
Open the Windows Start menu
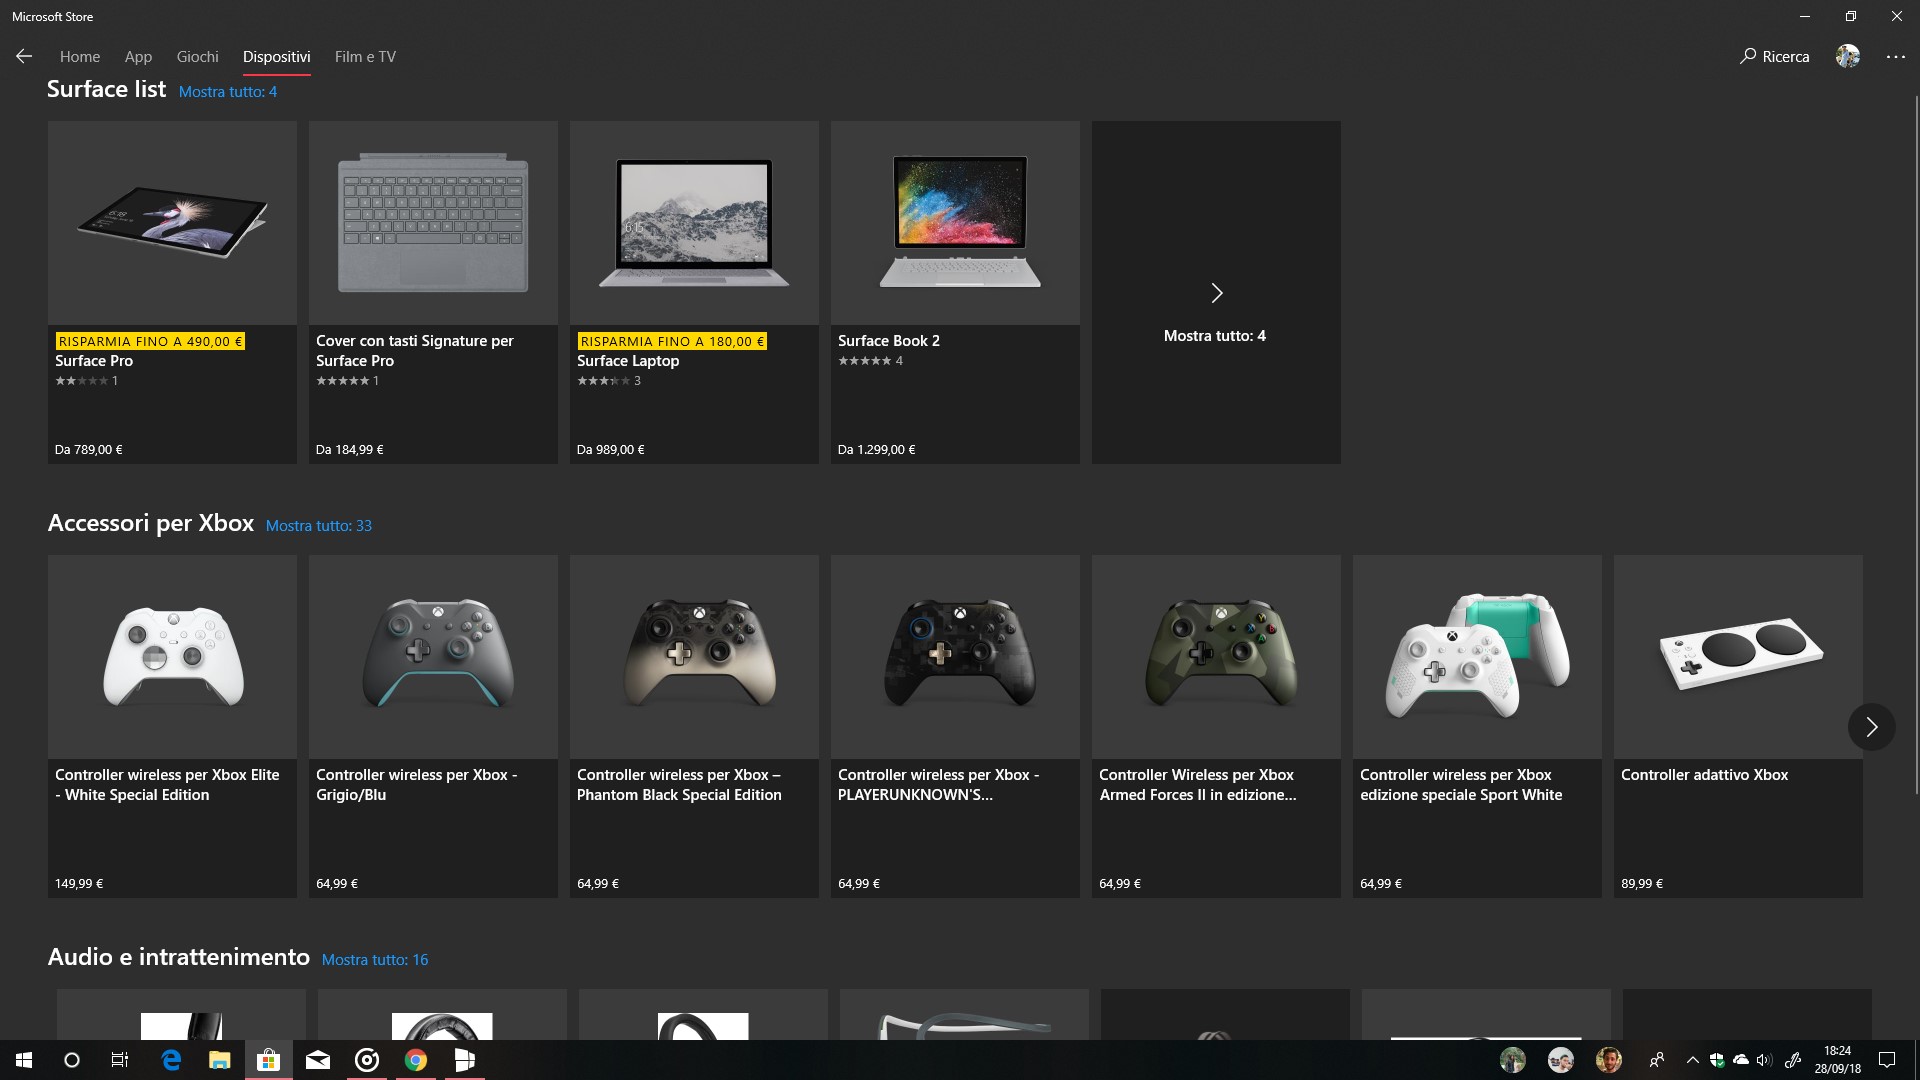tap(24, 1060)
